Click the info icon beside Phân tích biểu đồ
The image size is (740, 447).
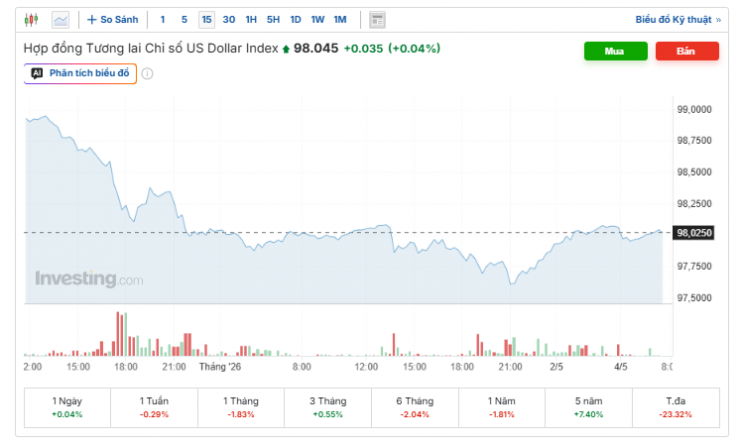(x=147, y=74)
